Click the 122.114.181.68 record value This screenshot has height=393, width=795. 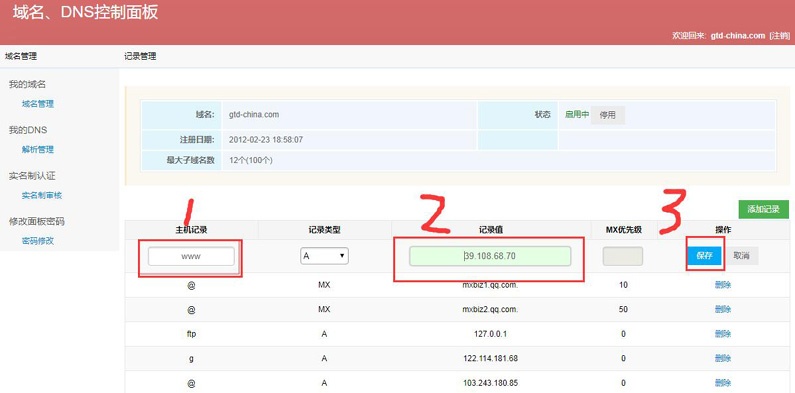point(490,358)
